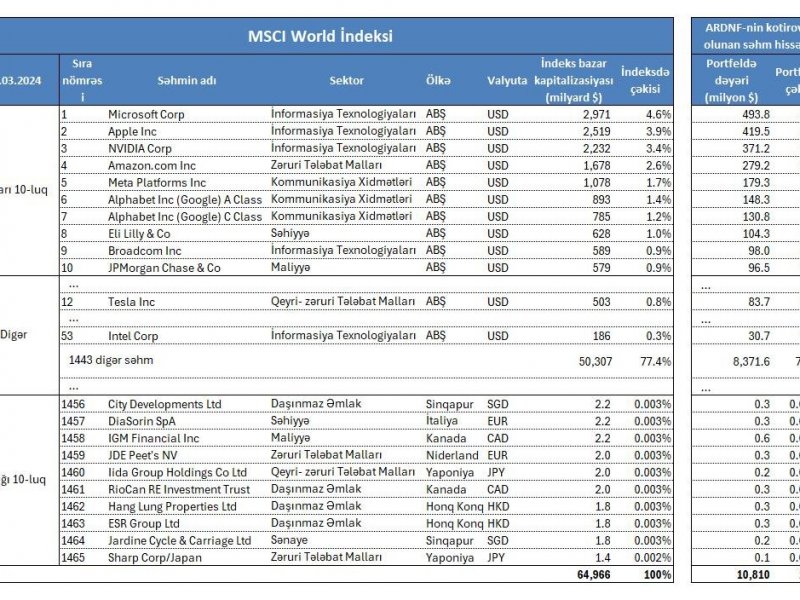The width and height of the screenshot is (800, 600).
Task: Select the 'JPMorgan Chase & Co' cell
Action: [164, 268]
